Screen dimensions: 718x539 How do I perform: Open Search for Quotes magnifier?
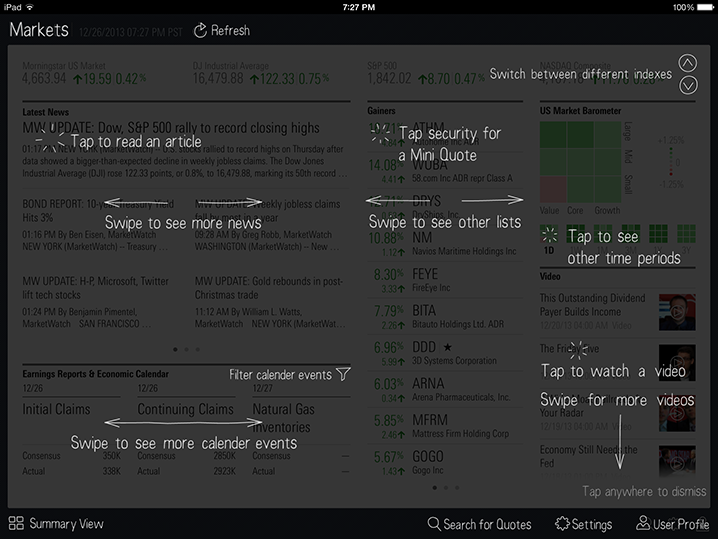[x=433, y=523]
